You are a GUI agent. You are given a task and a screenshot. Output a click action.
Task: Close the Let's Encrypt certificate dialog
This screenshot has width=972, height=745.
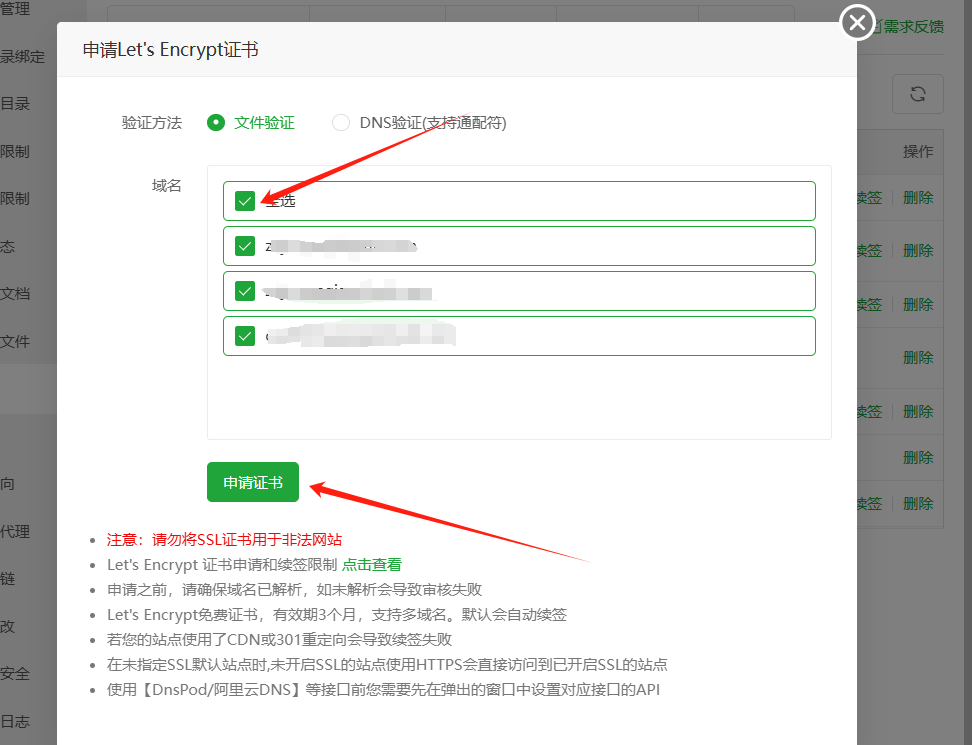pyautogui.click(x=857, y=22)
